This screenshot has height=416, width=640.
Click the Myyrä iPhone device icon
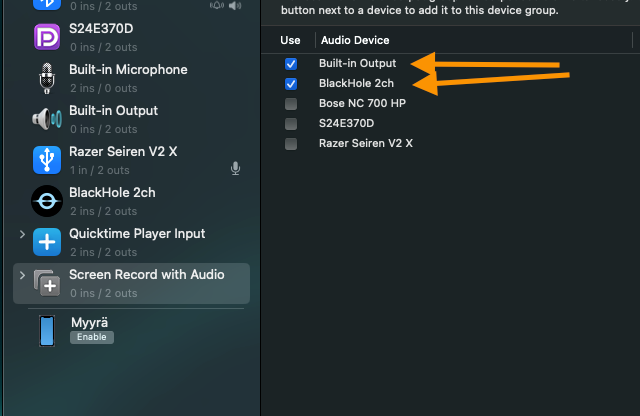pyautogui.click(x=47, y=331)
